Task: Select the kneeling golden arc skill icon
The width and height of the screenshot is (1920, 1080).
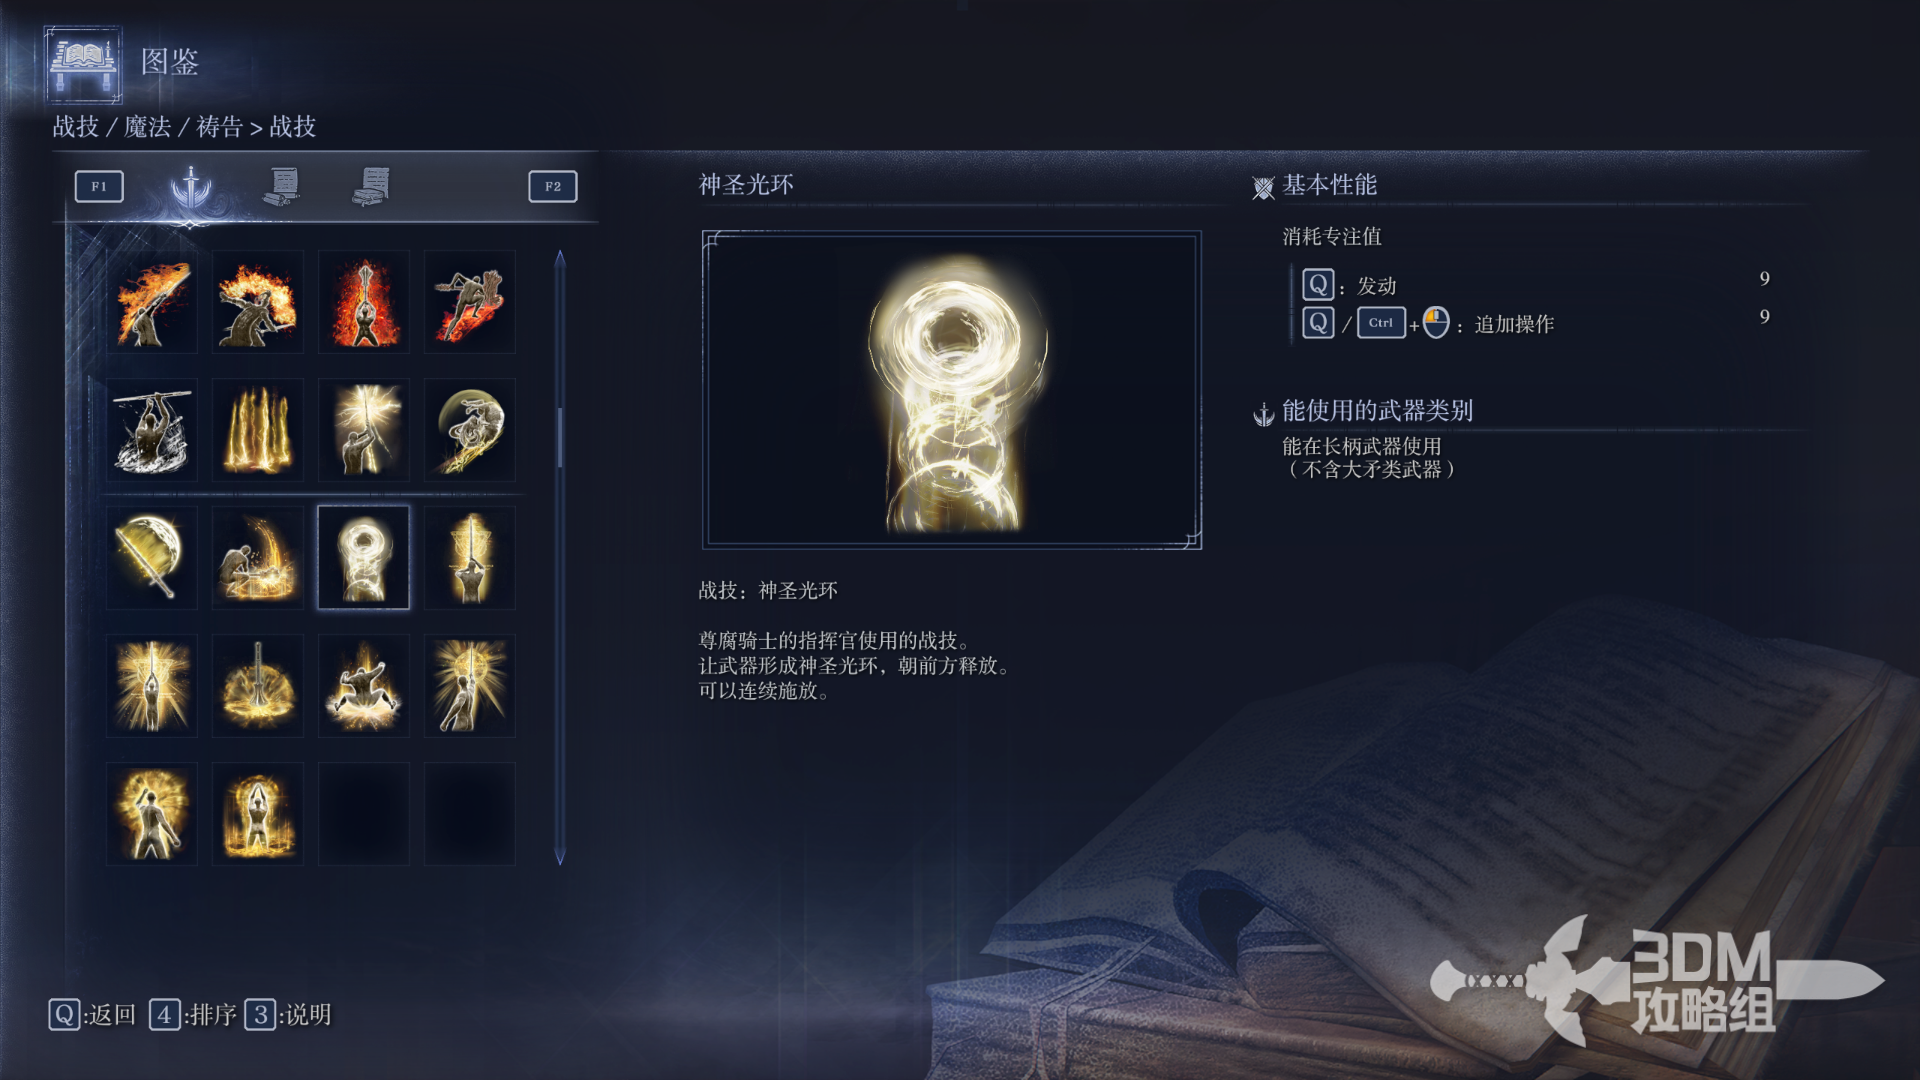Action: coord(258,558)
